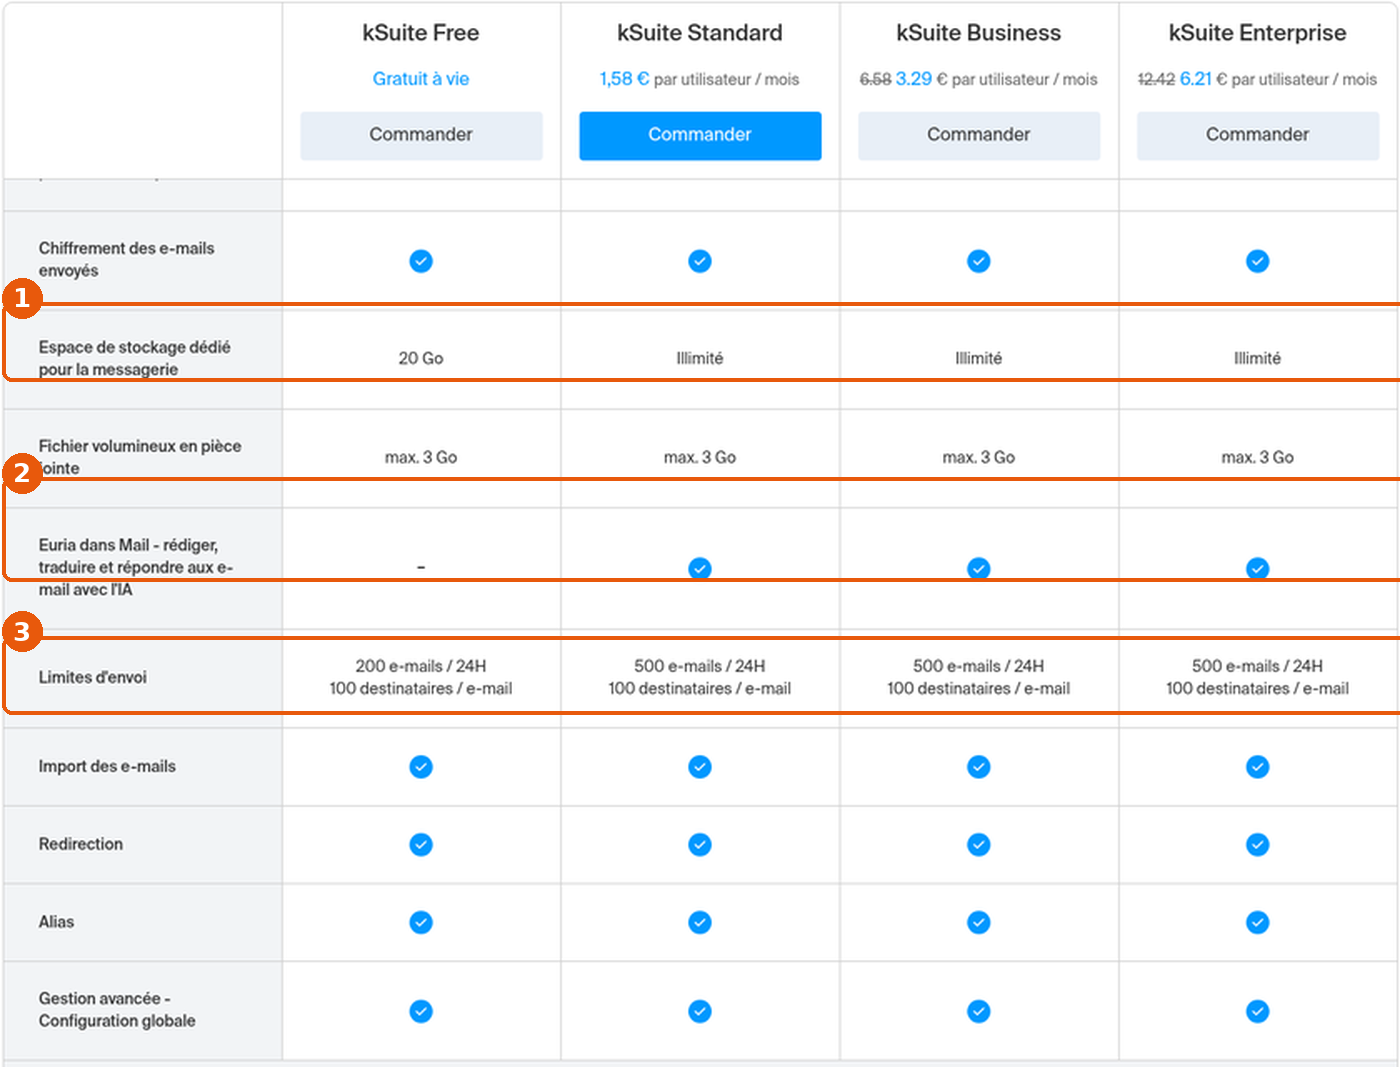Click the kSuite Standard checkmark in the Redirection row

click(x=700, y=845)
